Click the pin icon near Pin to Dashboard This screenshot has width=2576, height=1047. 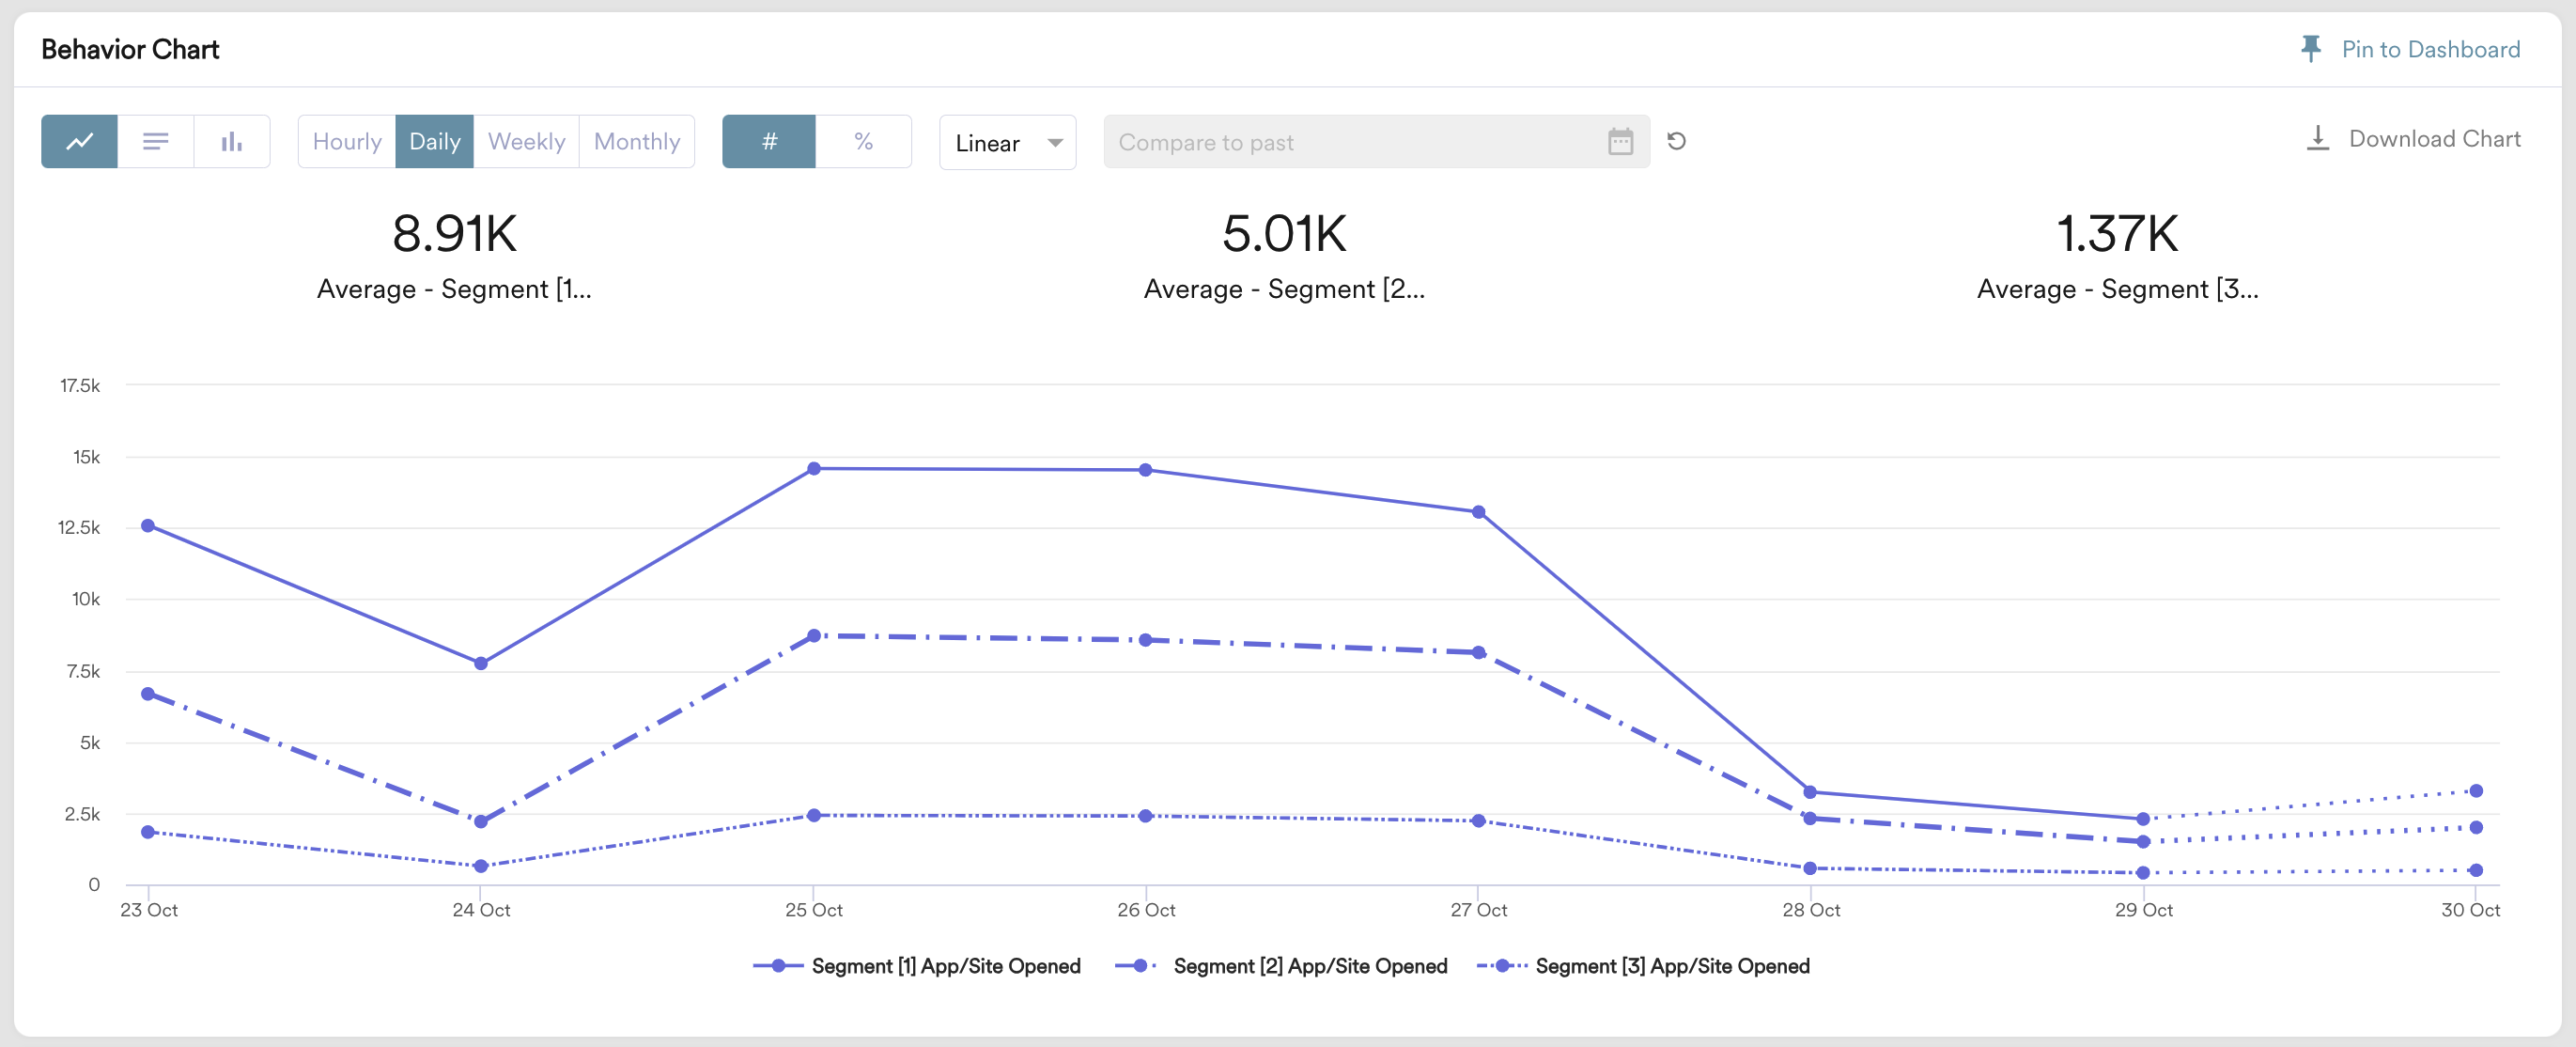[2311, 49]
